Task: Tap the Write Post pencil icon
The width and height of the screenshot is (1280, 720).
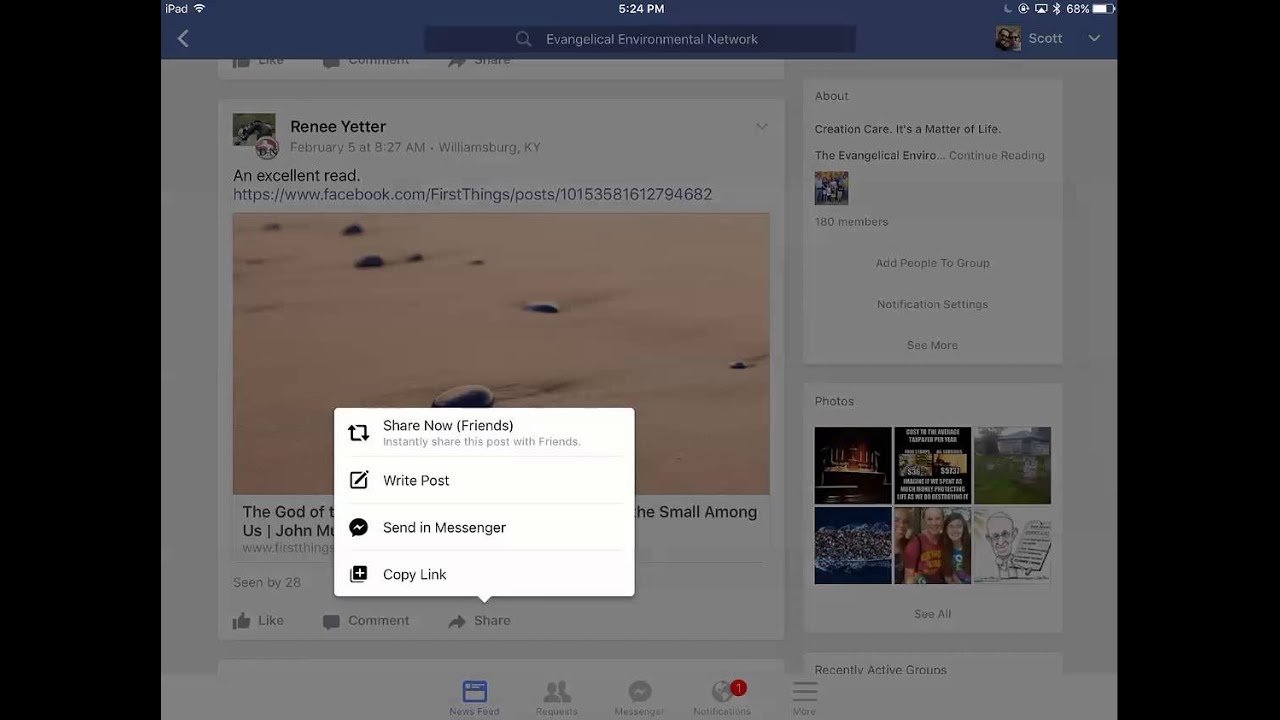Action: [x=359, y=480]
